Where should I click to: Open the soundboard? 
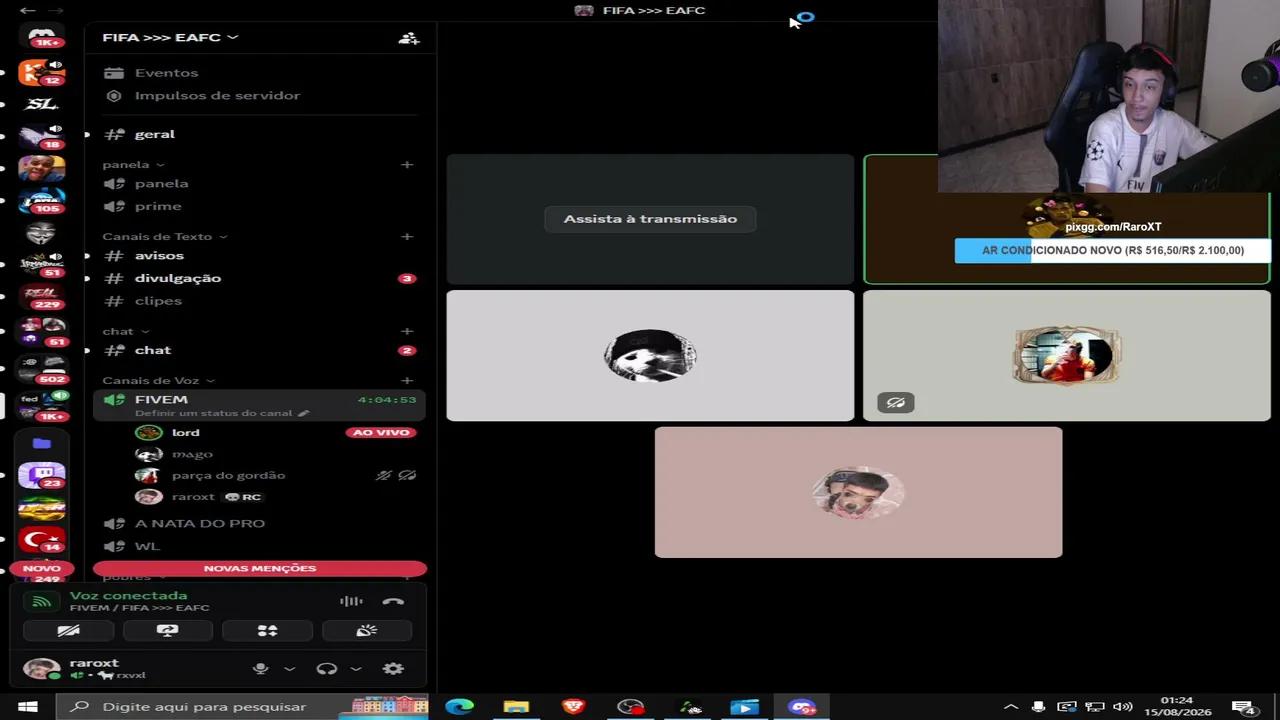tap(366, 631)
